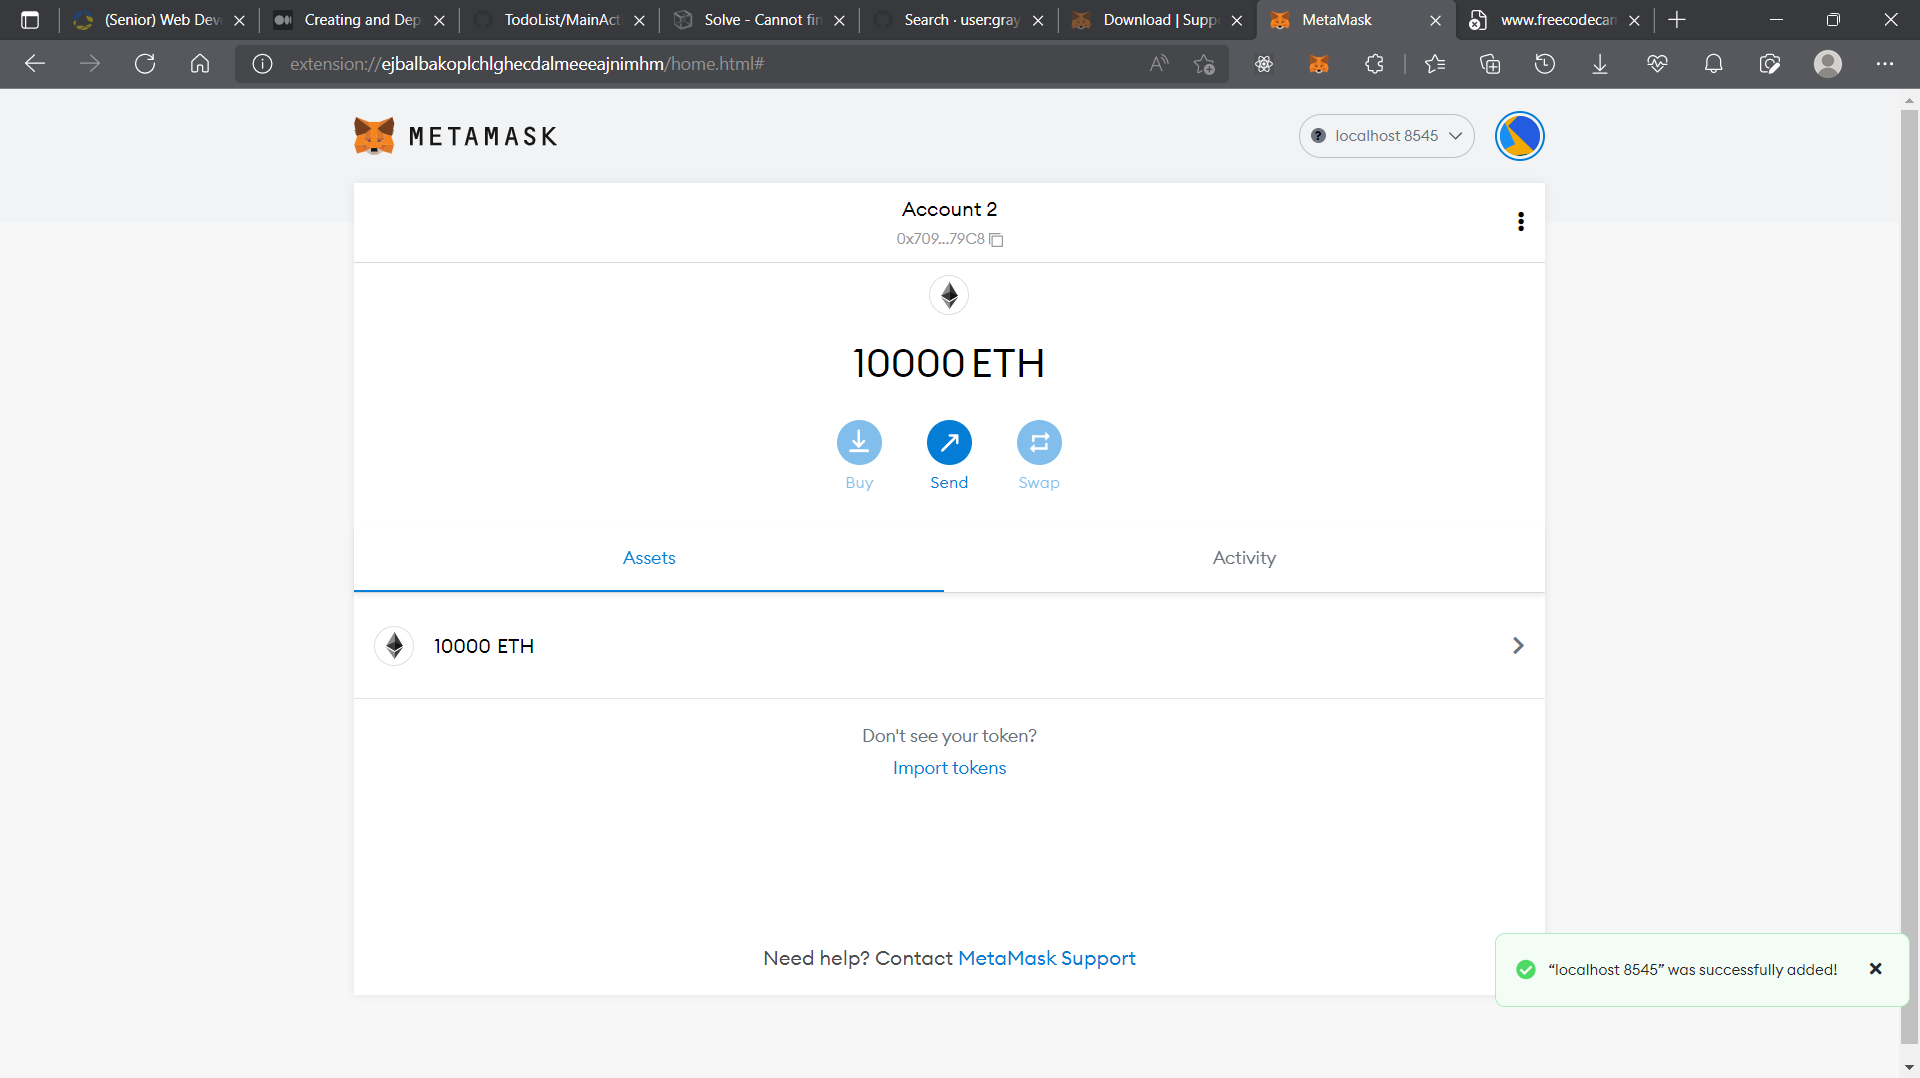Open a new browser tab
This screenshot has height=1078, width=1920.
[x=1677, y=20]
